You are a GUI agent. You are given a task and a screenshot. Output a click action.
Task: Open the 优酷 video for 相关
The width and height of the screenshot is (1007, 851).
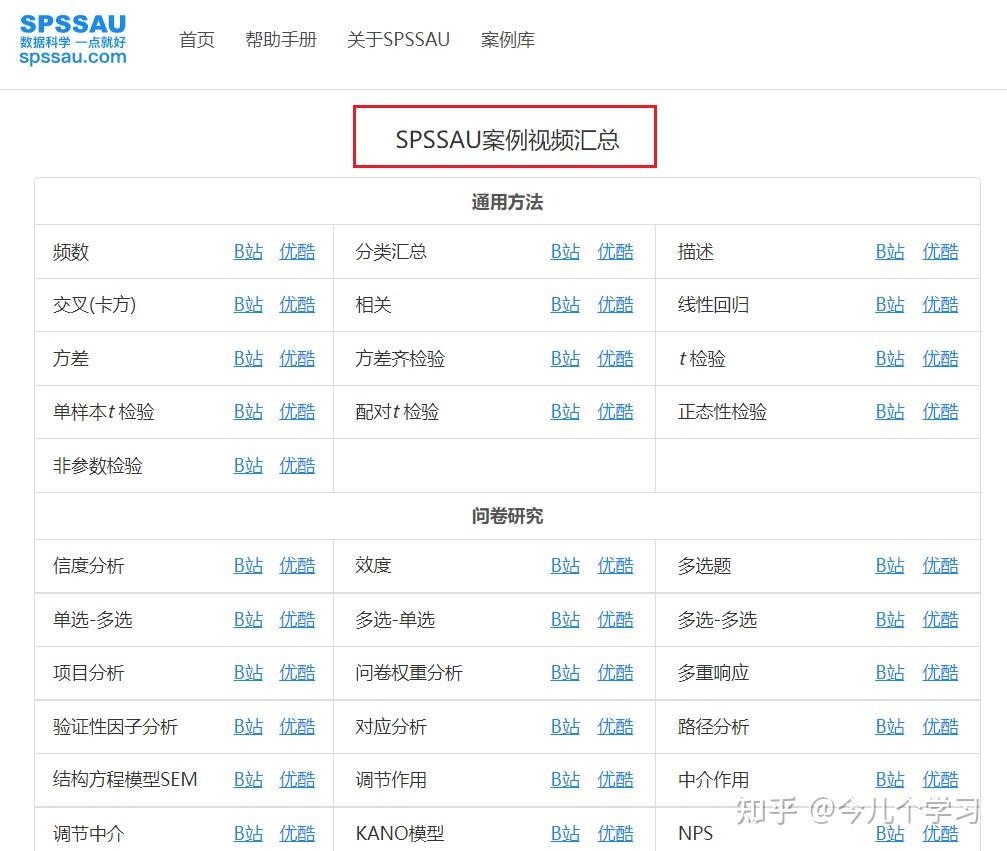click(615, 305)
